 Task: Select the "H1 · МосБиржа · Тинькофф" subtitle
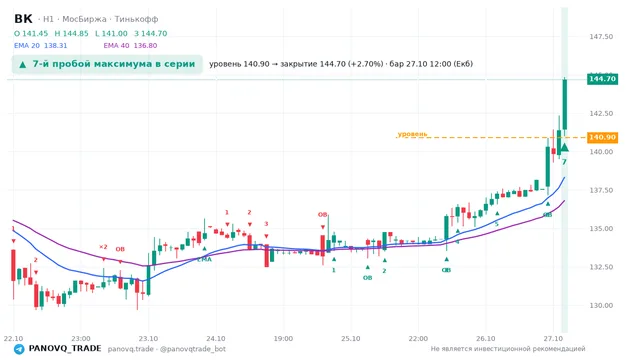[x=100, y=19]
